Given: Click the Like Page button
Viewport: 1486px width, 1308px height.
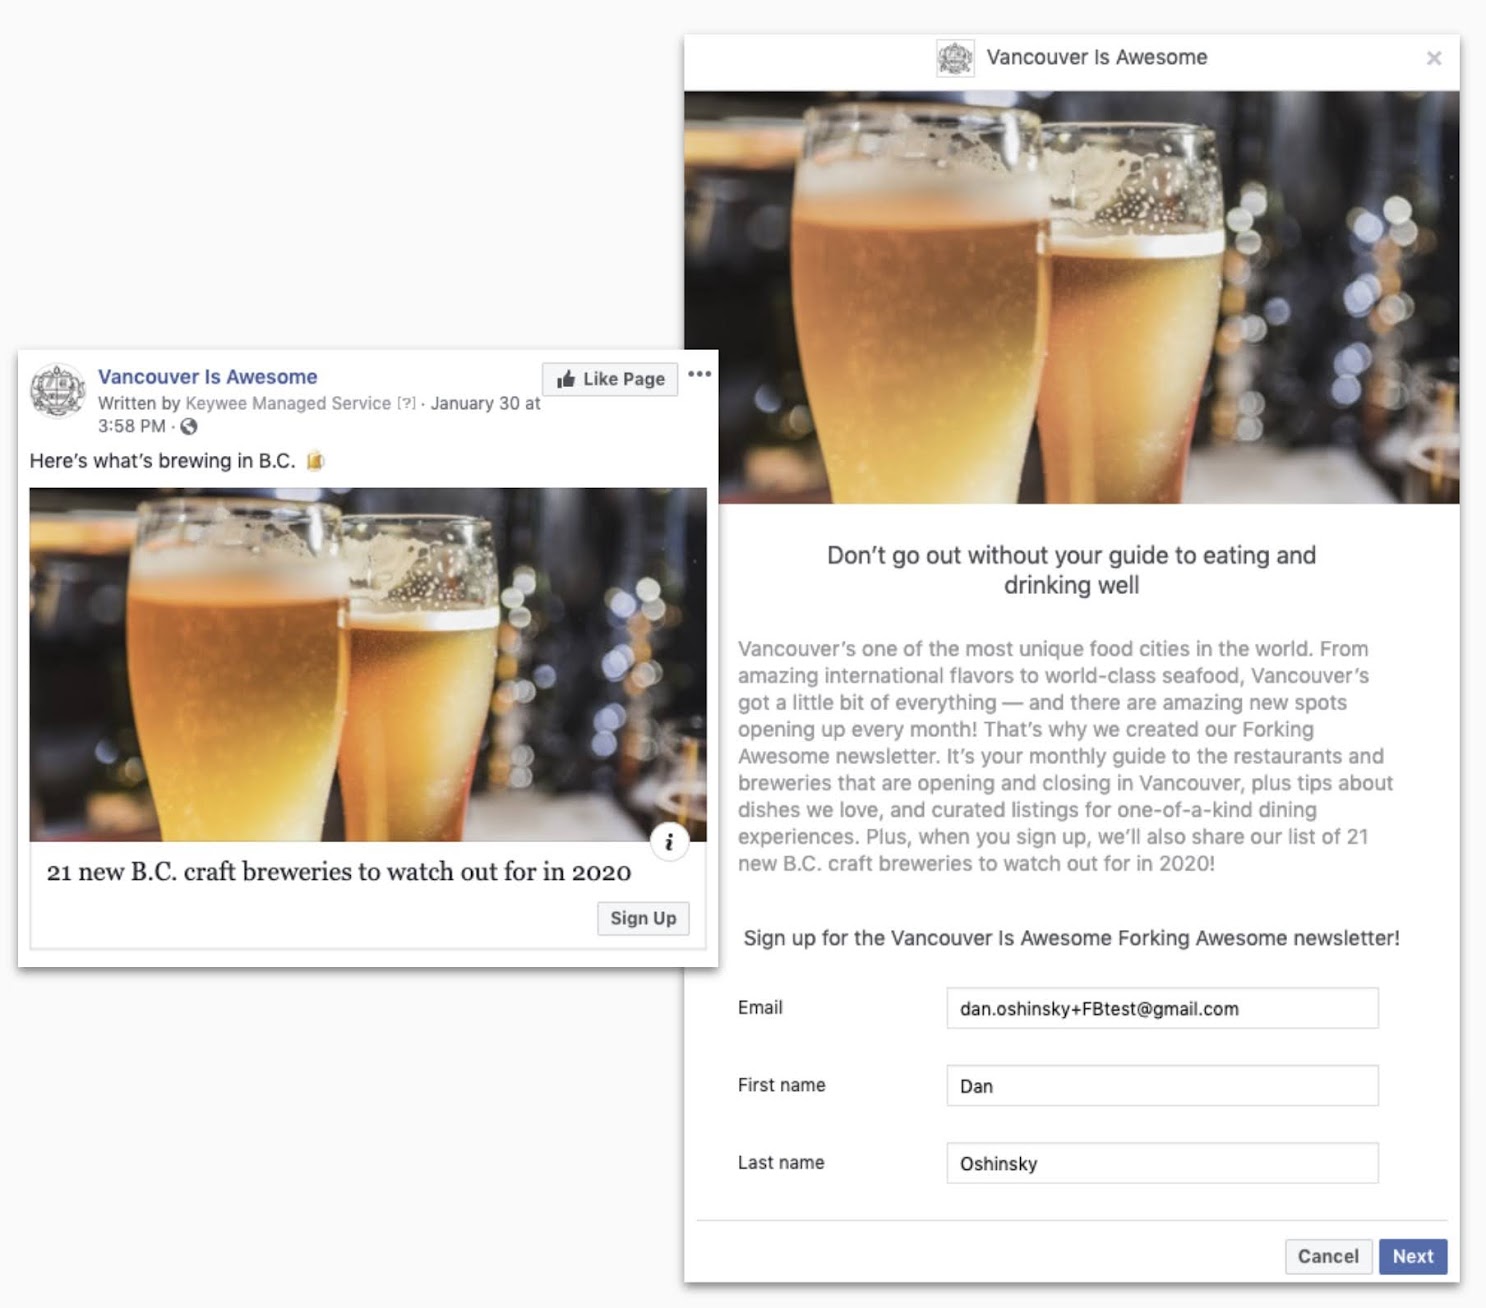Looking at the screenshot, I should (610, 379).
